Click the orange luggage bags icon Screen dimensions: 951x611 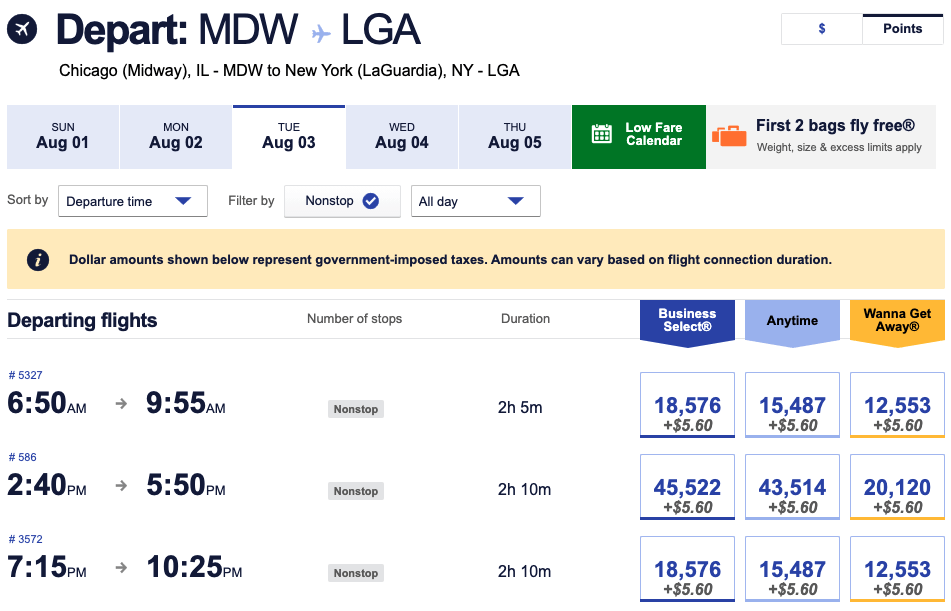pyautogui.click(x=729, y=135)
